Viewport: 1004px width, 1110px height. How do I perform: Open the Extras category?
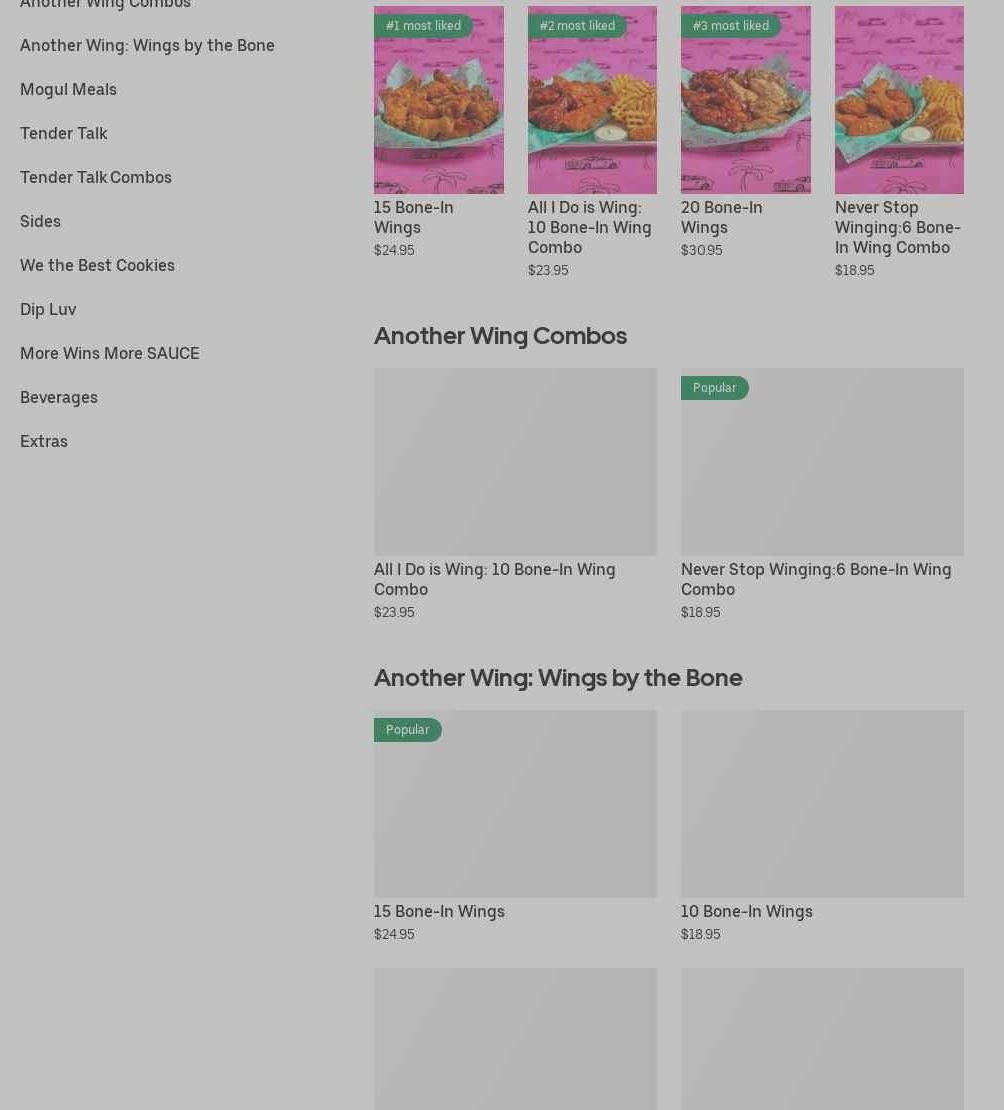coord(44,441)
